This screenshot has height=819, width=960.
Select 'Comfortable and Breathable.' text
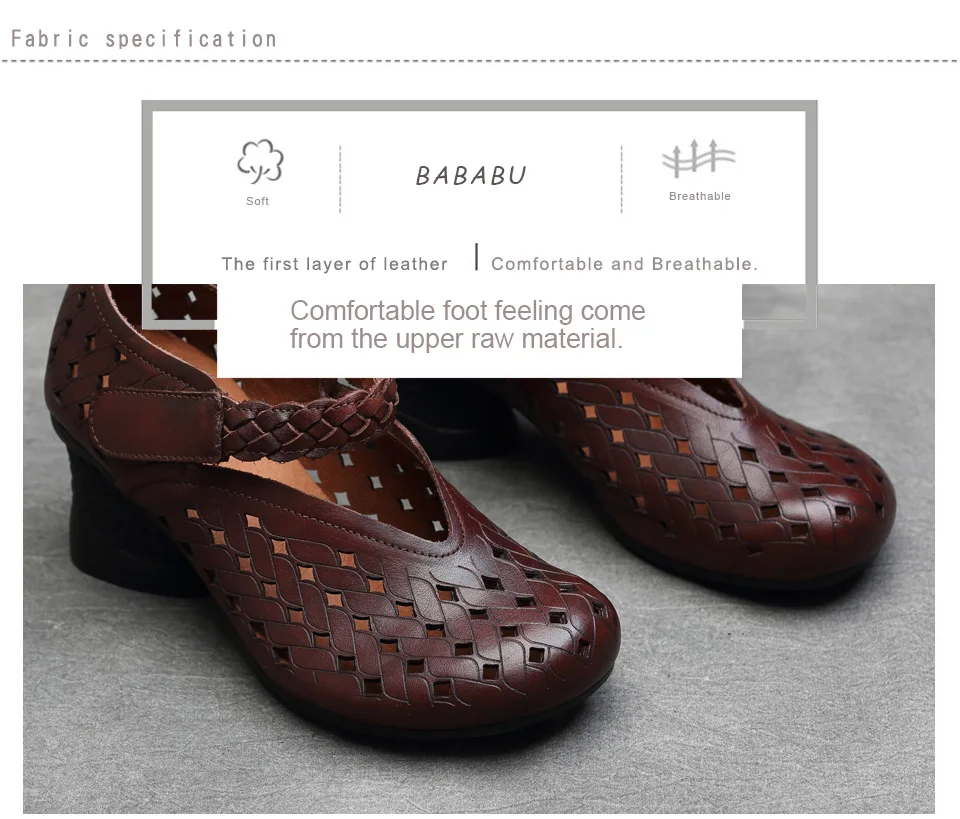[x=624, y=264]
